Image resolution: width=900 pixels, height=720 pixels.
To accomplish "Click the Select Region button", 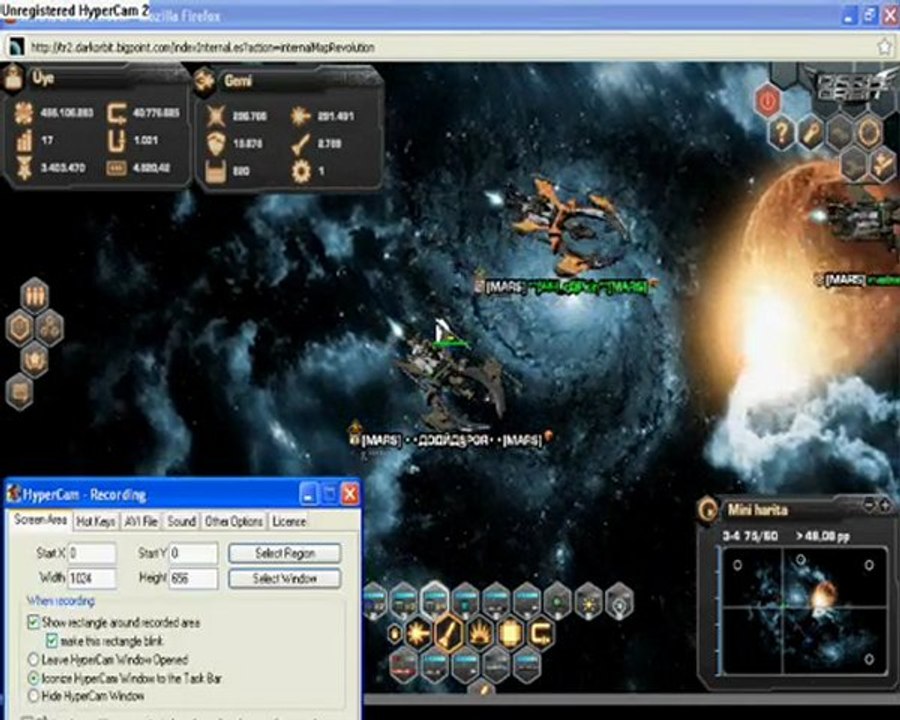I will pos(285,553).
